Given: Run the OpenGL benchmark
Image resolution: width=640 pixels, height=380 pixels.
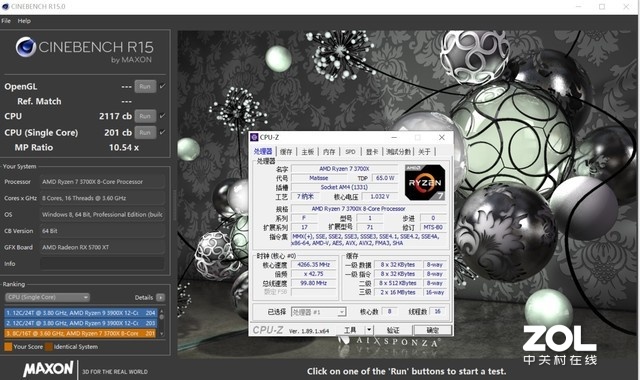Looking at the screenshot, I should (x=145, y=87).
